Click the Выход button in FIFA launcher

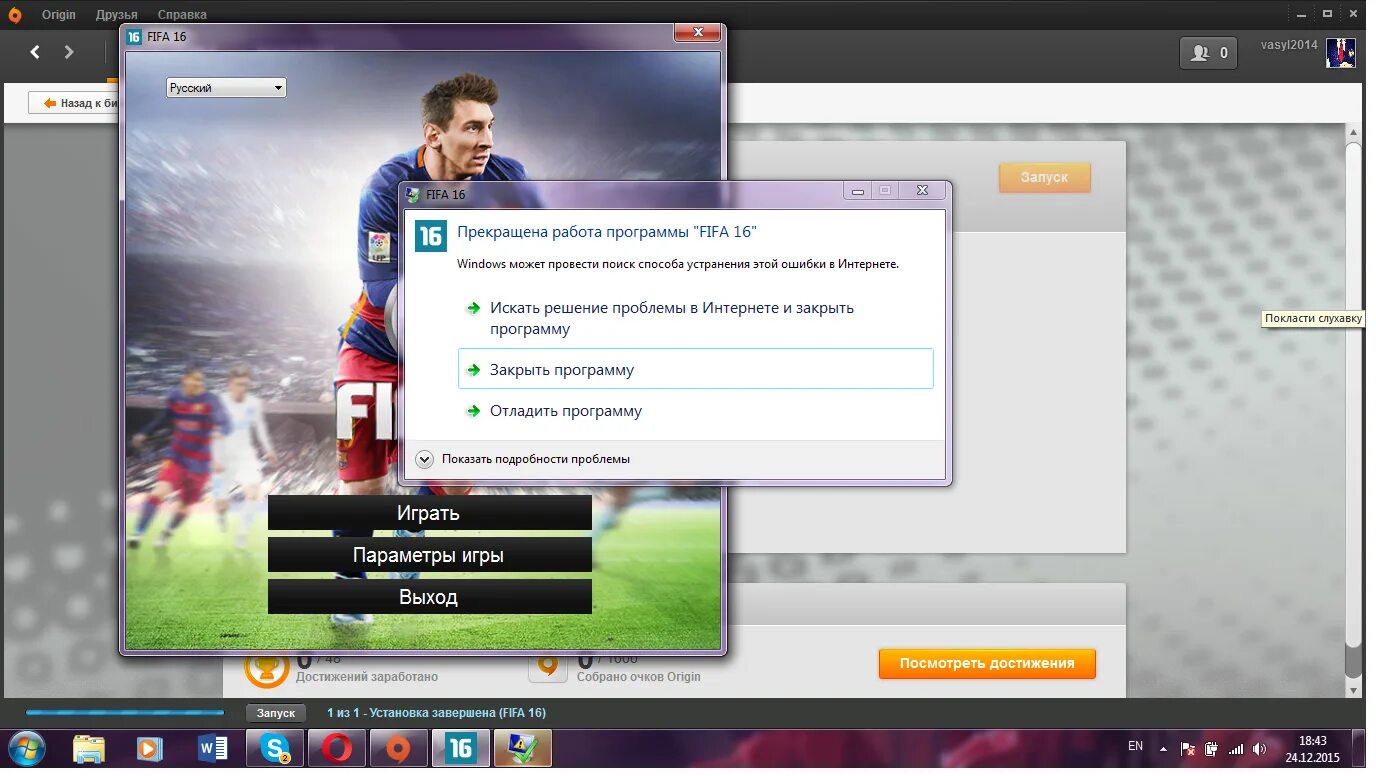[429, 597]
